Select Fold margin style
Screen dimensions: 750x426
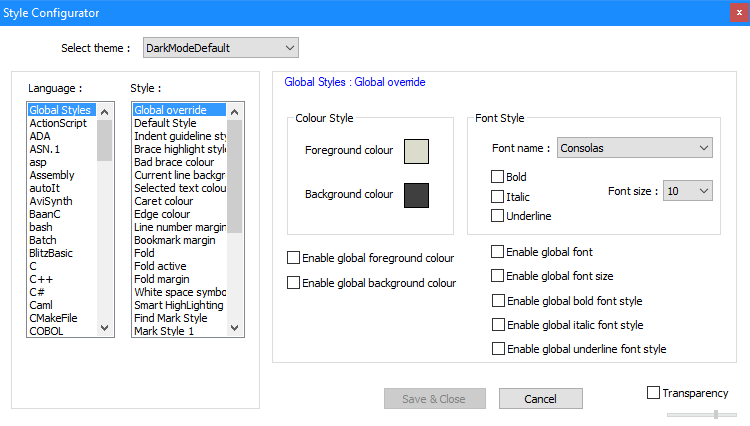point(179,279)
